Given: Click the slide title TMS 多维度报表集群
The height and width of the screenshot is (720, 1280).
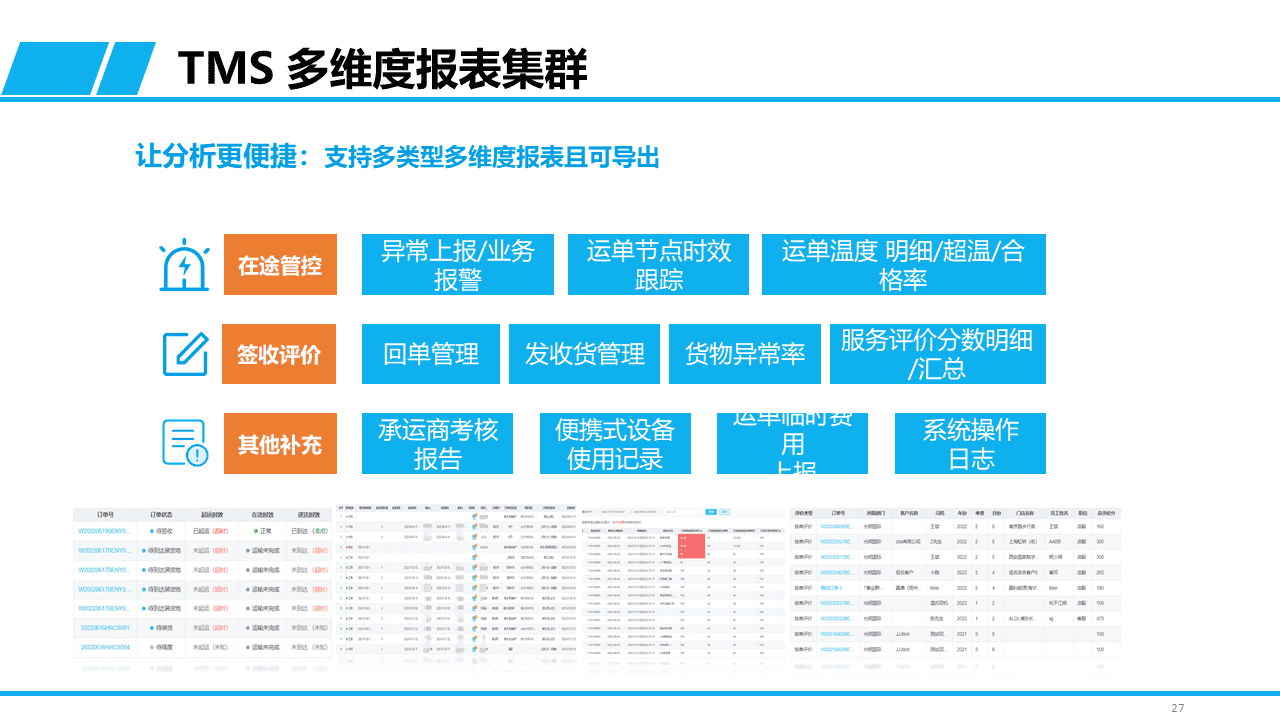Looking at the screenshot, I should coord(381,68).
